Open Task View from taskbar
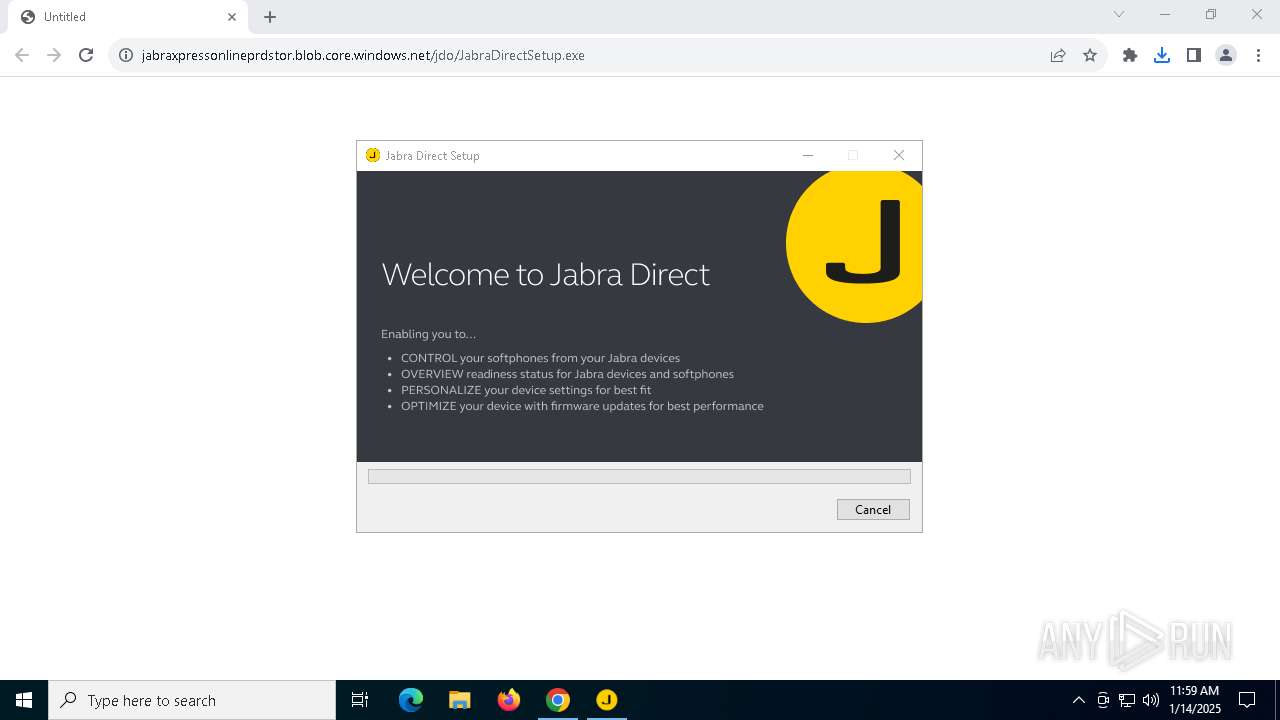Viewport: 1280px width, 720px height. pyautogui.click(x=360, y=700)
